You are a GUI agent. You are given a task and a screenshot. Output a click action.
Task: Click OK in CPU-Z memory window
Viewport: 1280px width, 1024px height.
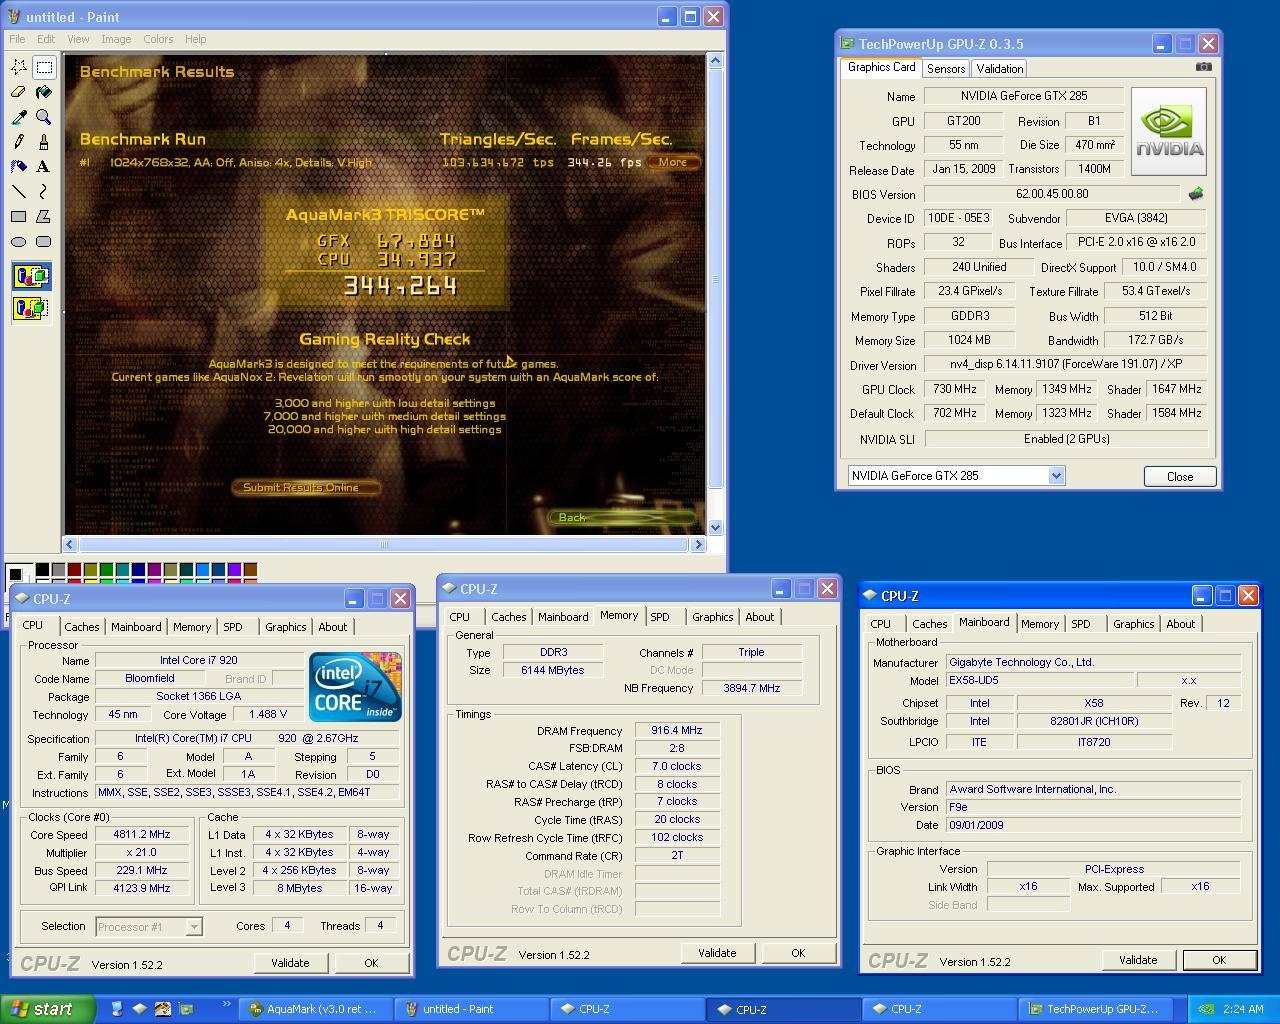pos(798,953)
